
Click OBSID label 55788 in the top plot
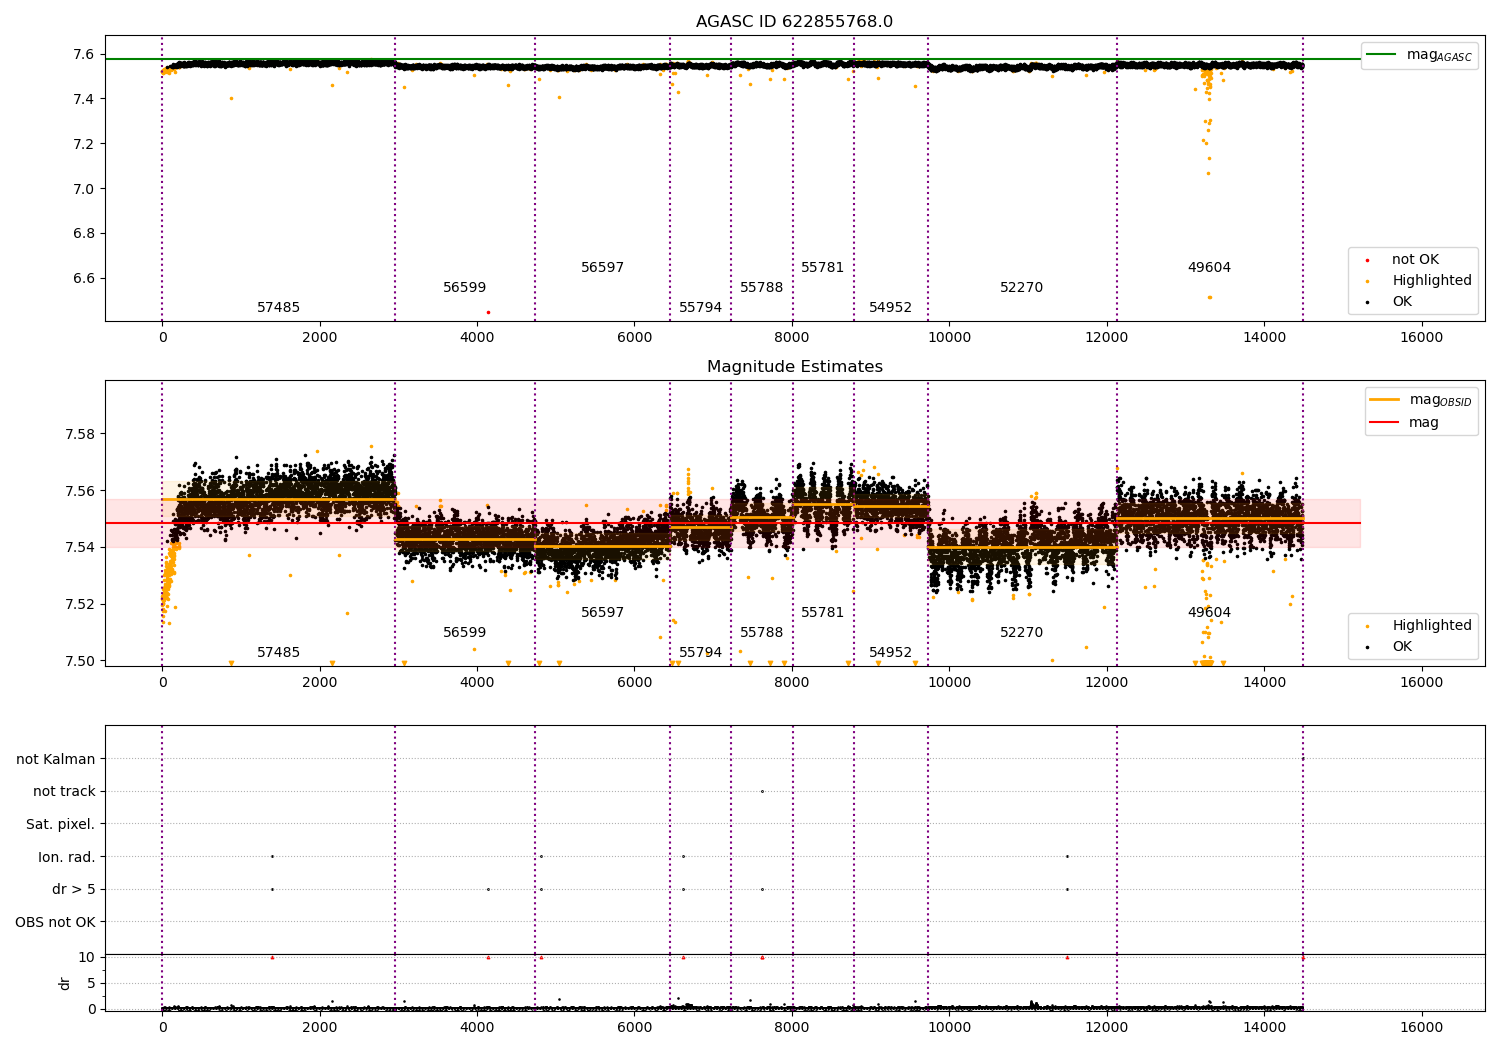click(x=761, y=288)
